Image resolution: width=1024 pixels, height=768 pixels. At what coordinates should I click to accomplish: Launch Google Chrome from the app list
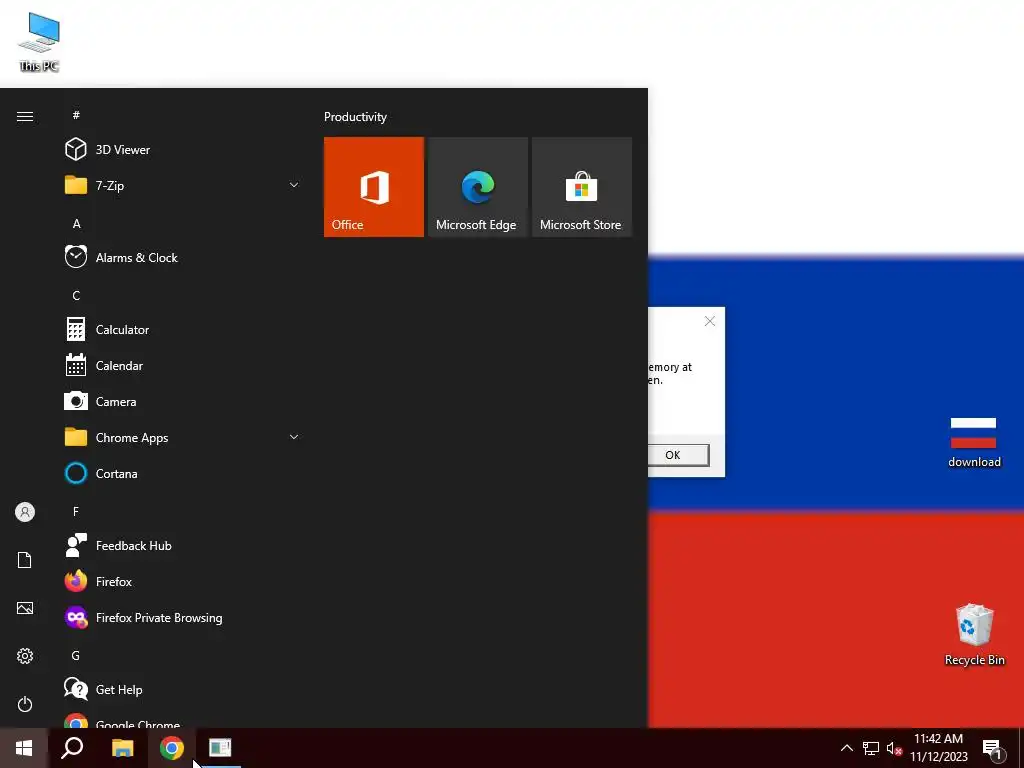point(183,720)
